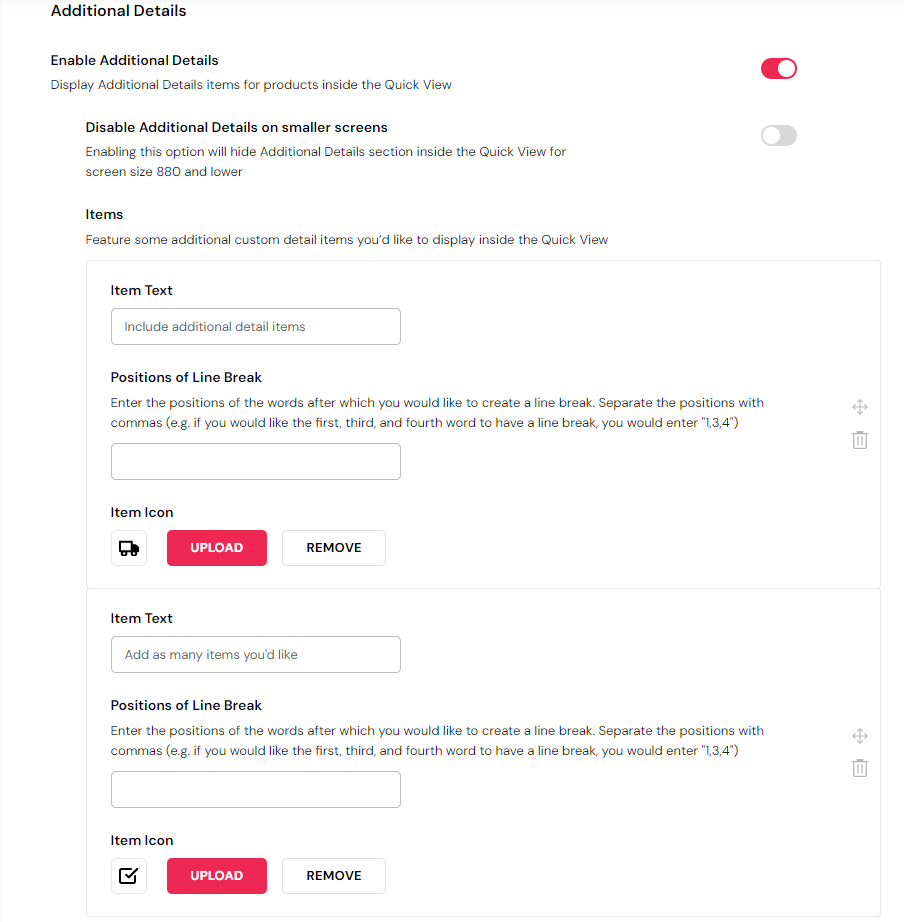Enable Disable Additional Details on smaller screens toggle
This screenshot has width=904, height=922.
pyautogui.click(x=779, y=136)
